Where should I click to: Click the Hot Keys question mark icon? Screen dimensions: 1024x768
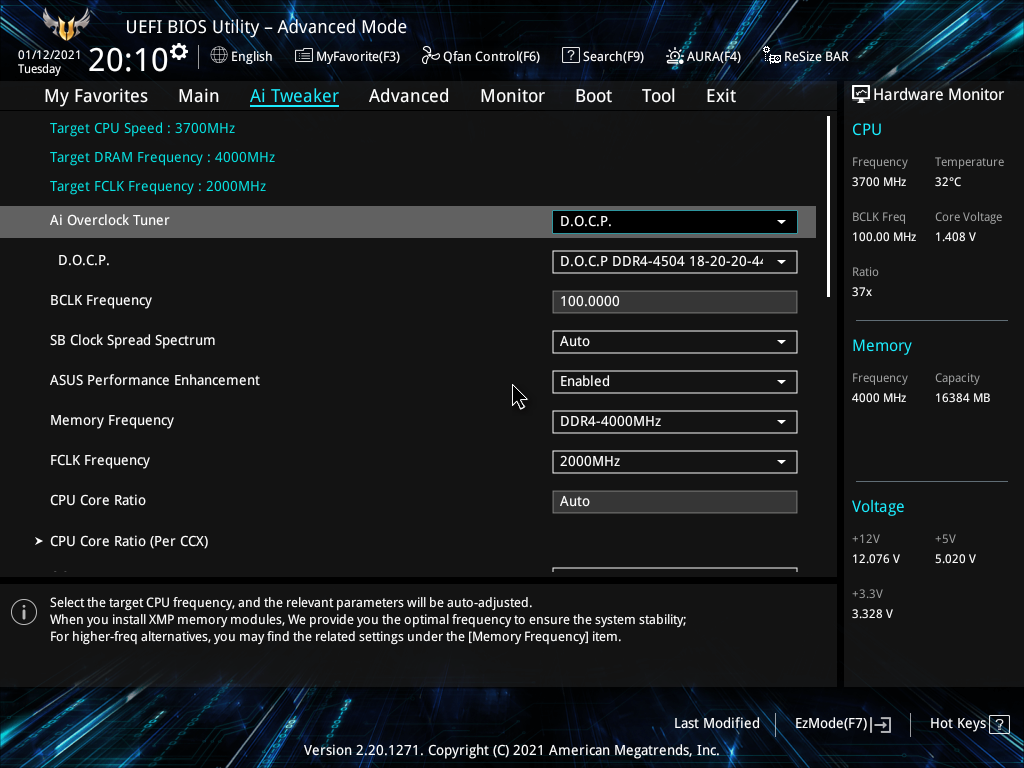click(x=998, y=724)
